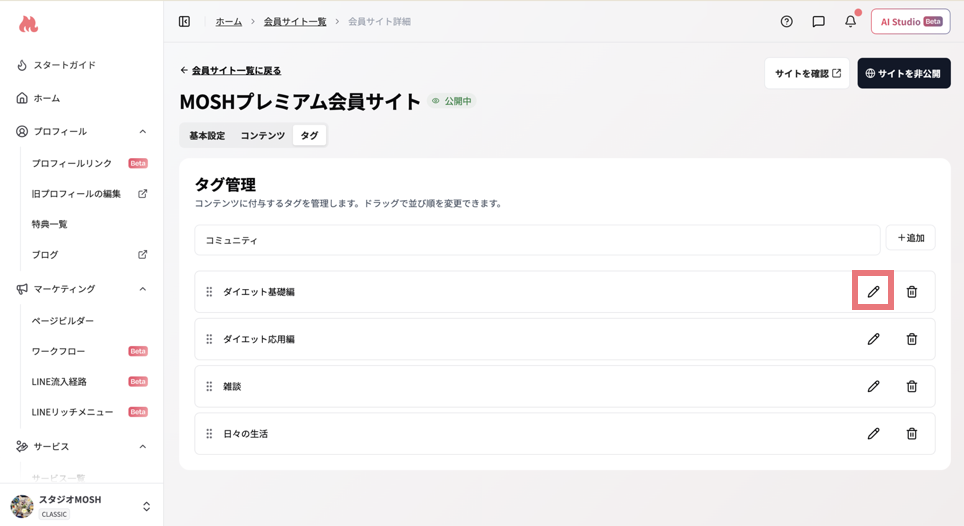Click ホーム breadcrumb link
Image resolution: width=964 pixels, height=526 pixels.
(229, 22)
